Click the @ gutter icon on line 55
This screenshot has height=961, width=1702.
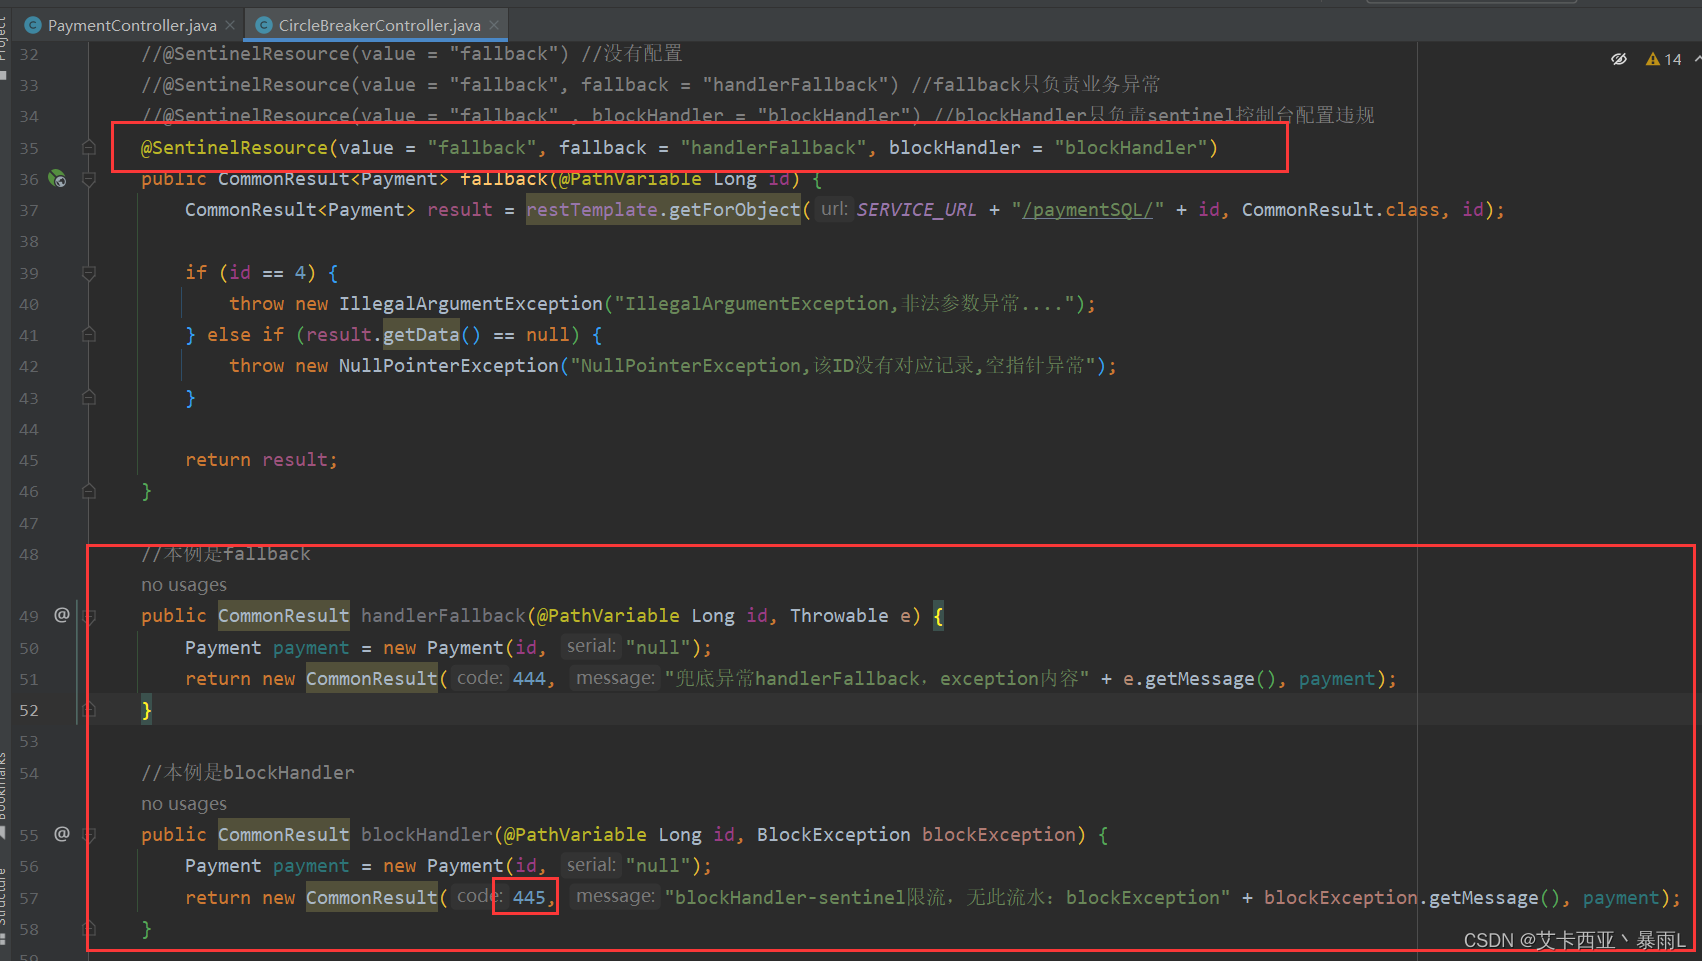click(62, 834)
